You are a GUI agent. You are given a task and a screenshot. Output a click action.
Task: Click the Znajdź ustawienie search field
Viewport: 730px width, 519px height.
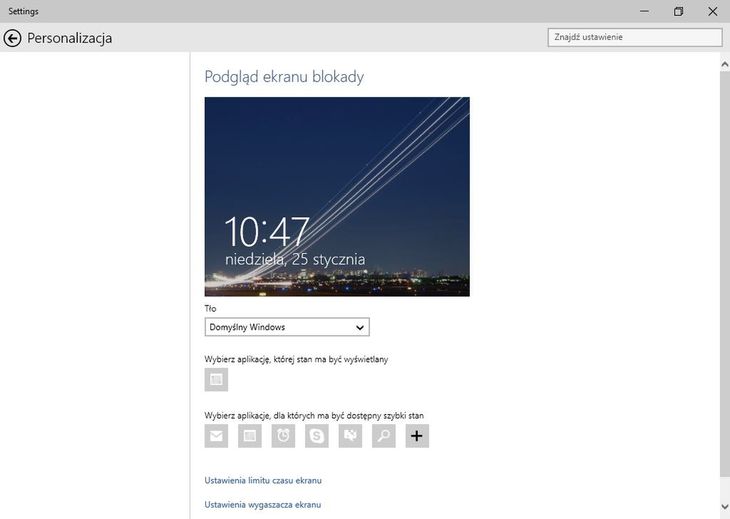634,37
